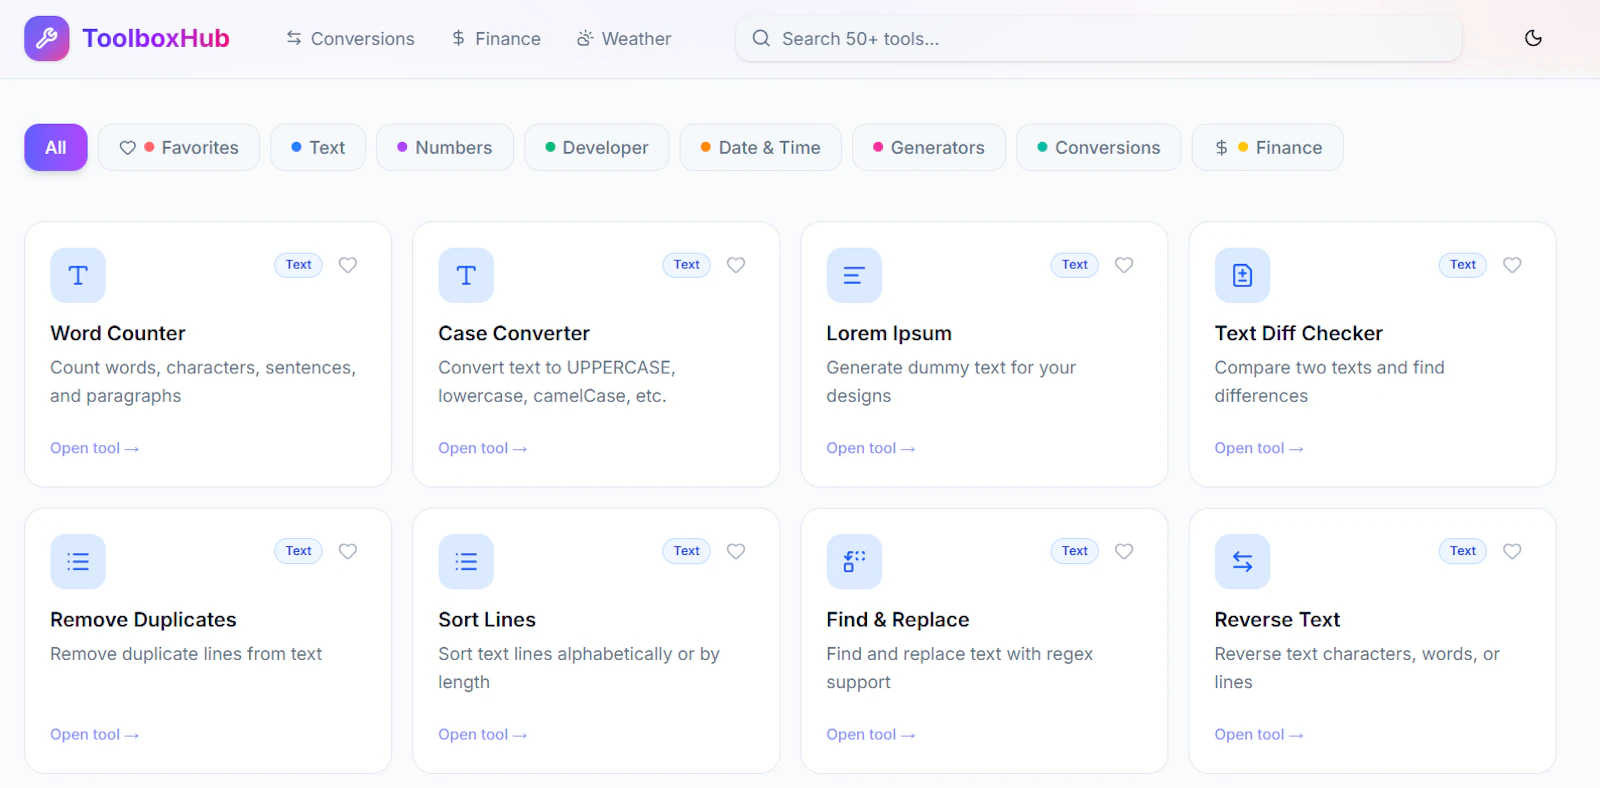Click the Remove Duplicates card title

point(143,619)
